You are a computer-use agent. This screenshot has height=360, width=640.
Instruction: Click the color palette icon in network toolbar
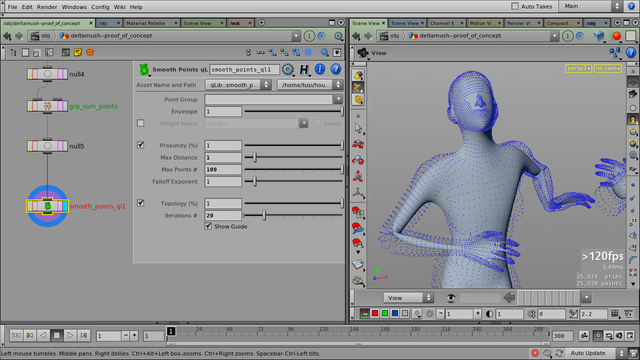coord(49,52)
